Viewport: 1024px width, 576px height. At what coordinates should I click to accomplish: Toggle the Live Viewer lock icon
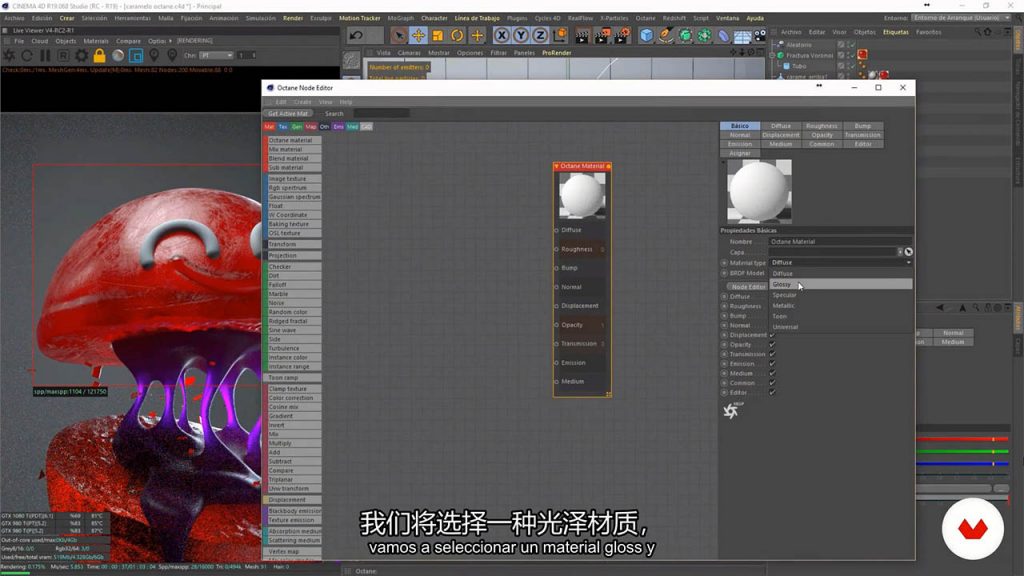[x=99, y=56]
